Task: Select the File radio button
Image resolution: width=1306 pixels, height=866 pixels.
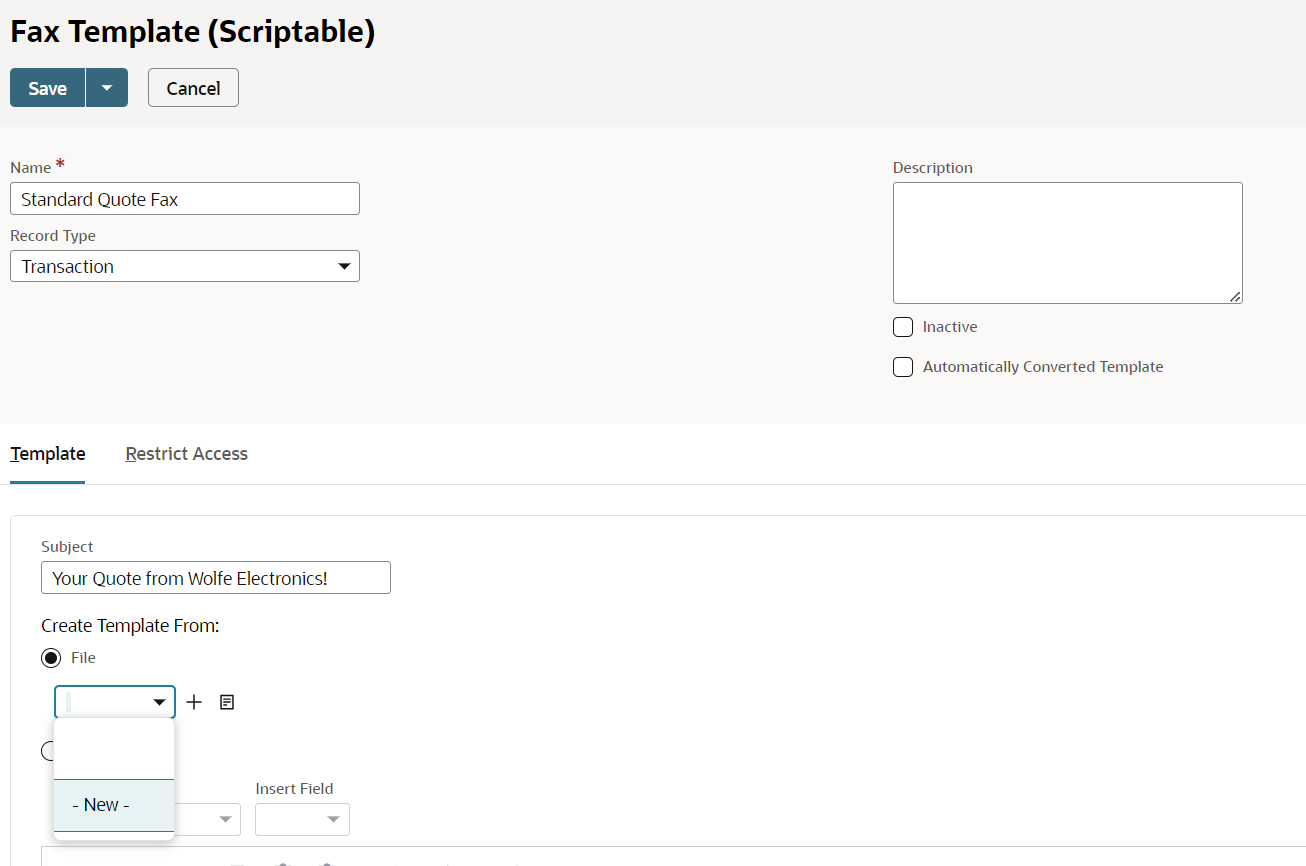Action: click(x=50, y=658)
